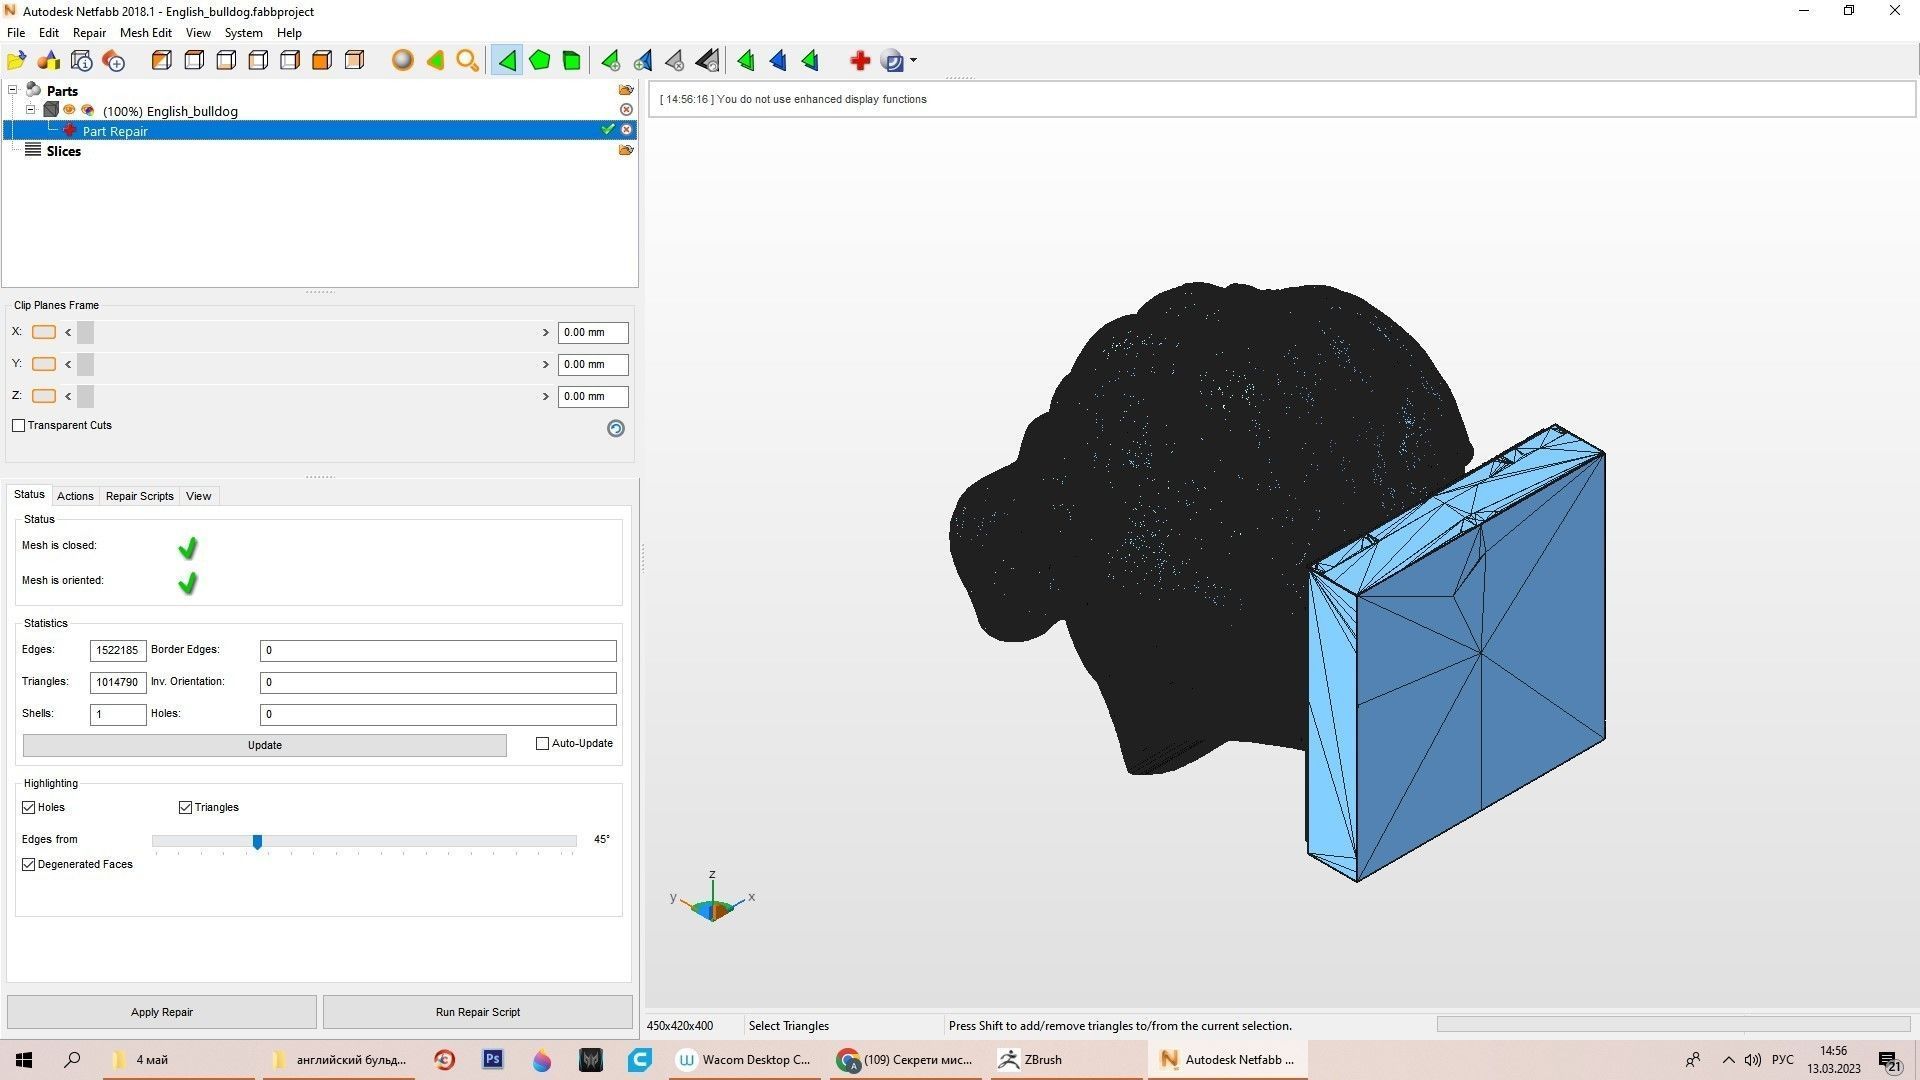Viewport: 1920px width, 1080px height.
Task: Check the Auto-Update option
Action: click(x=543, y=744)
